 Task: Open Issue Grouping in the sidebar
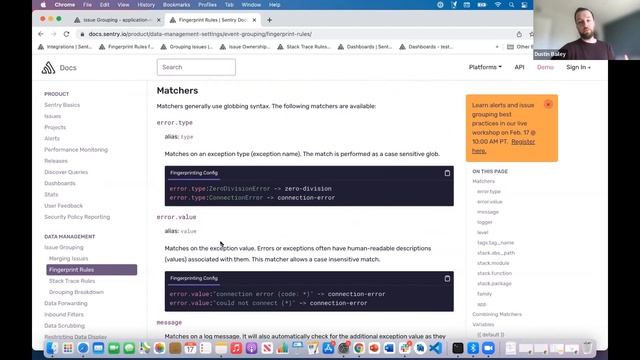tap(64, 247)
